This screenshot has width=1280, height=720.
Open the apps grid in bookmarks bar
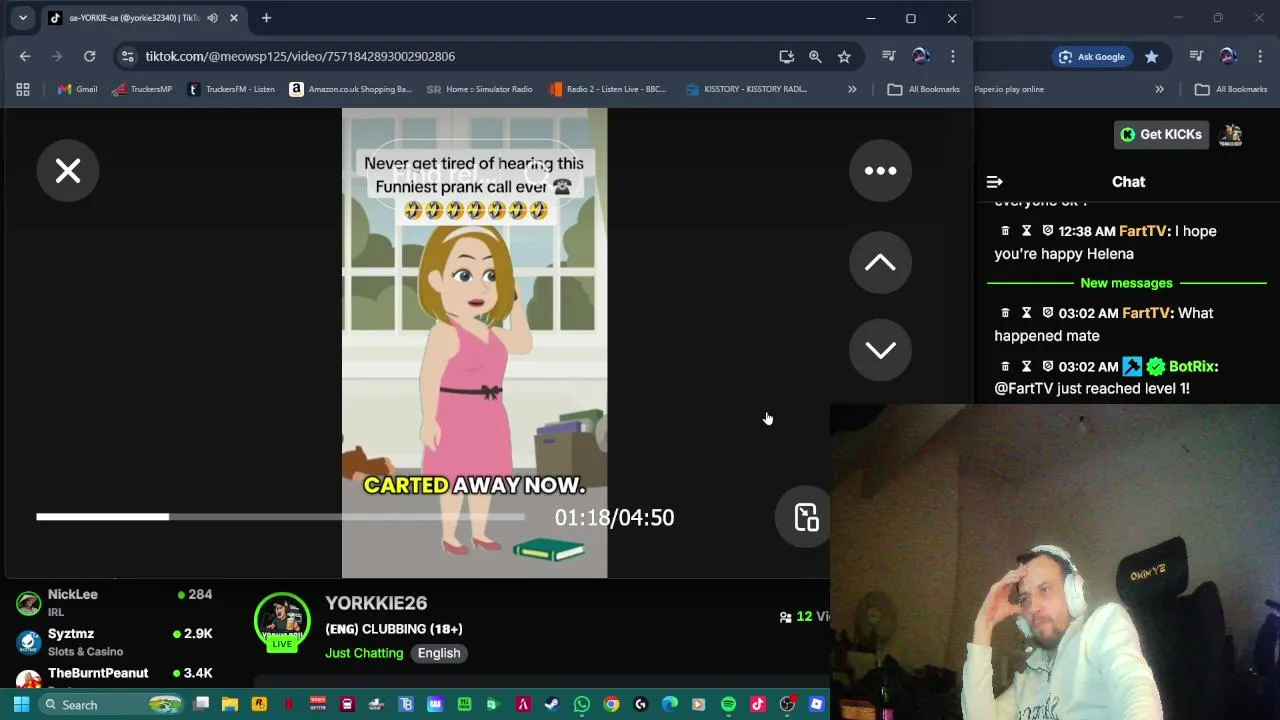tap(23, 89)
